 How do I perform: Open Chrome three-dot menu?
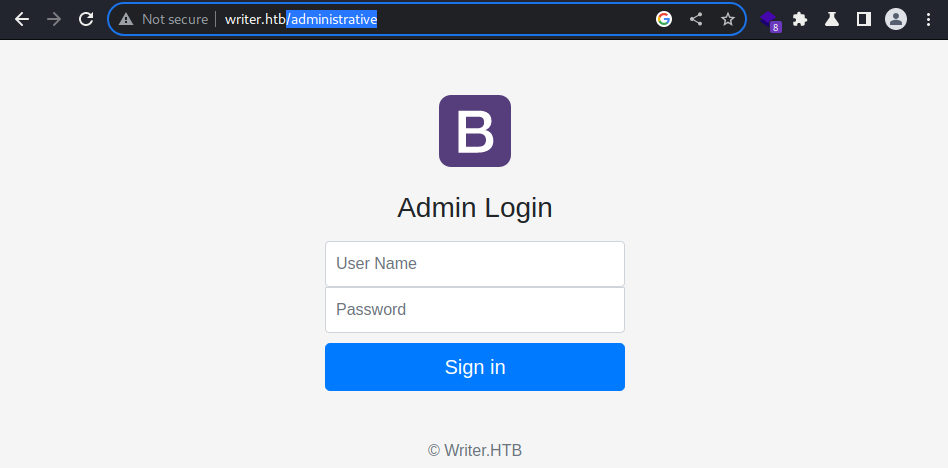(x=929, y=19)
